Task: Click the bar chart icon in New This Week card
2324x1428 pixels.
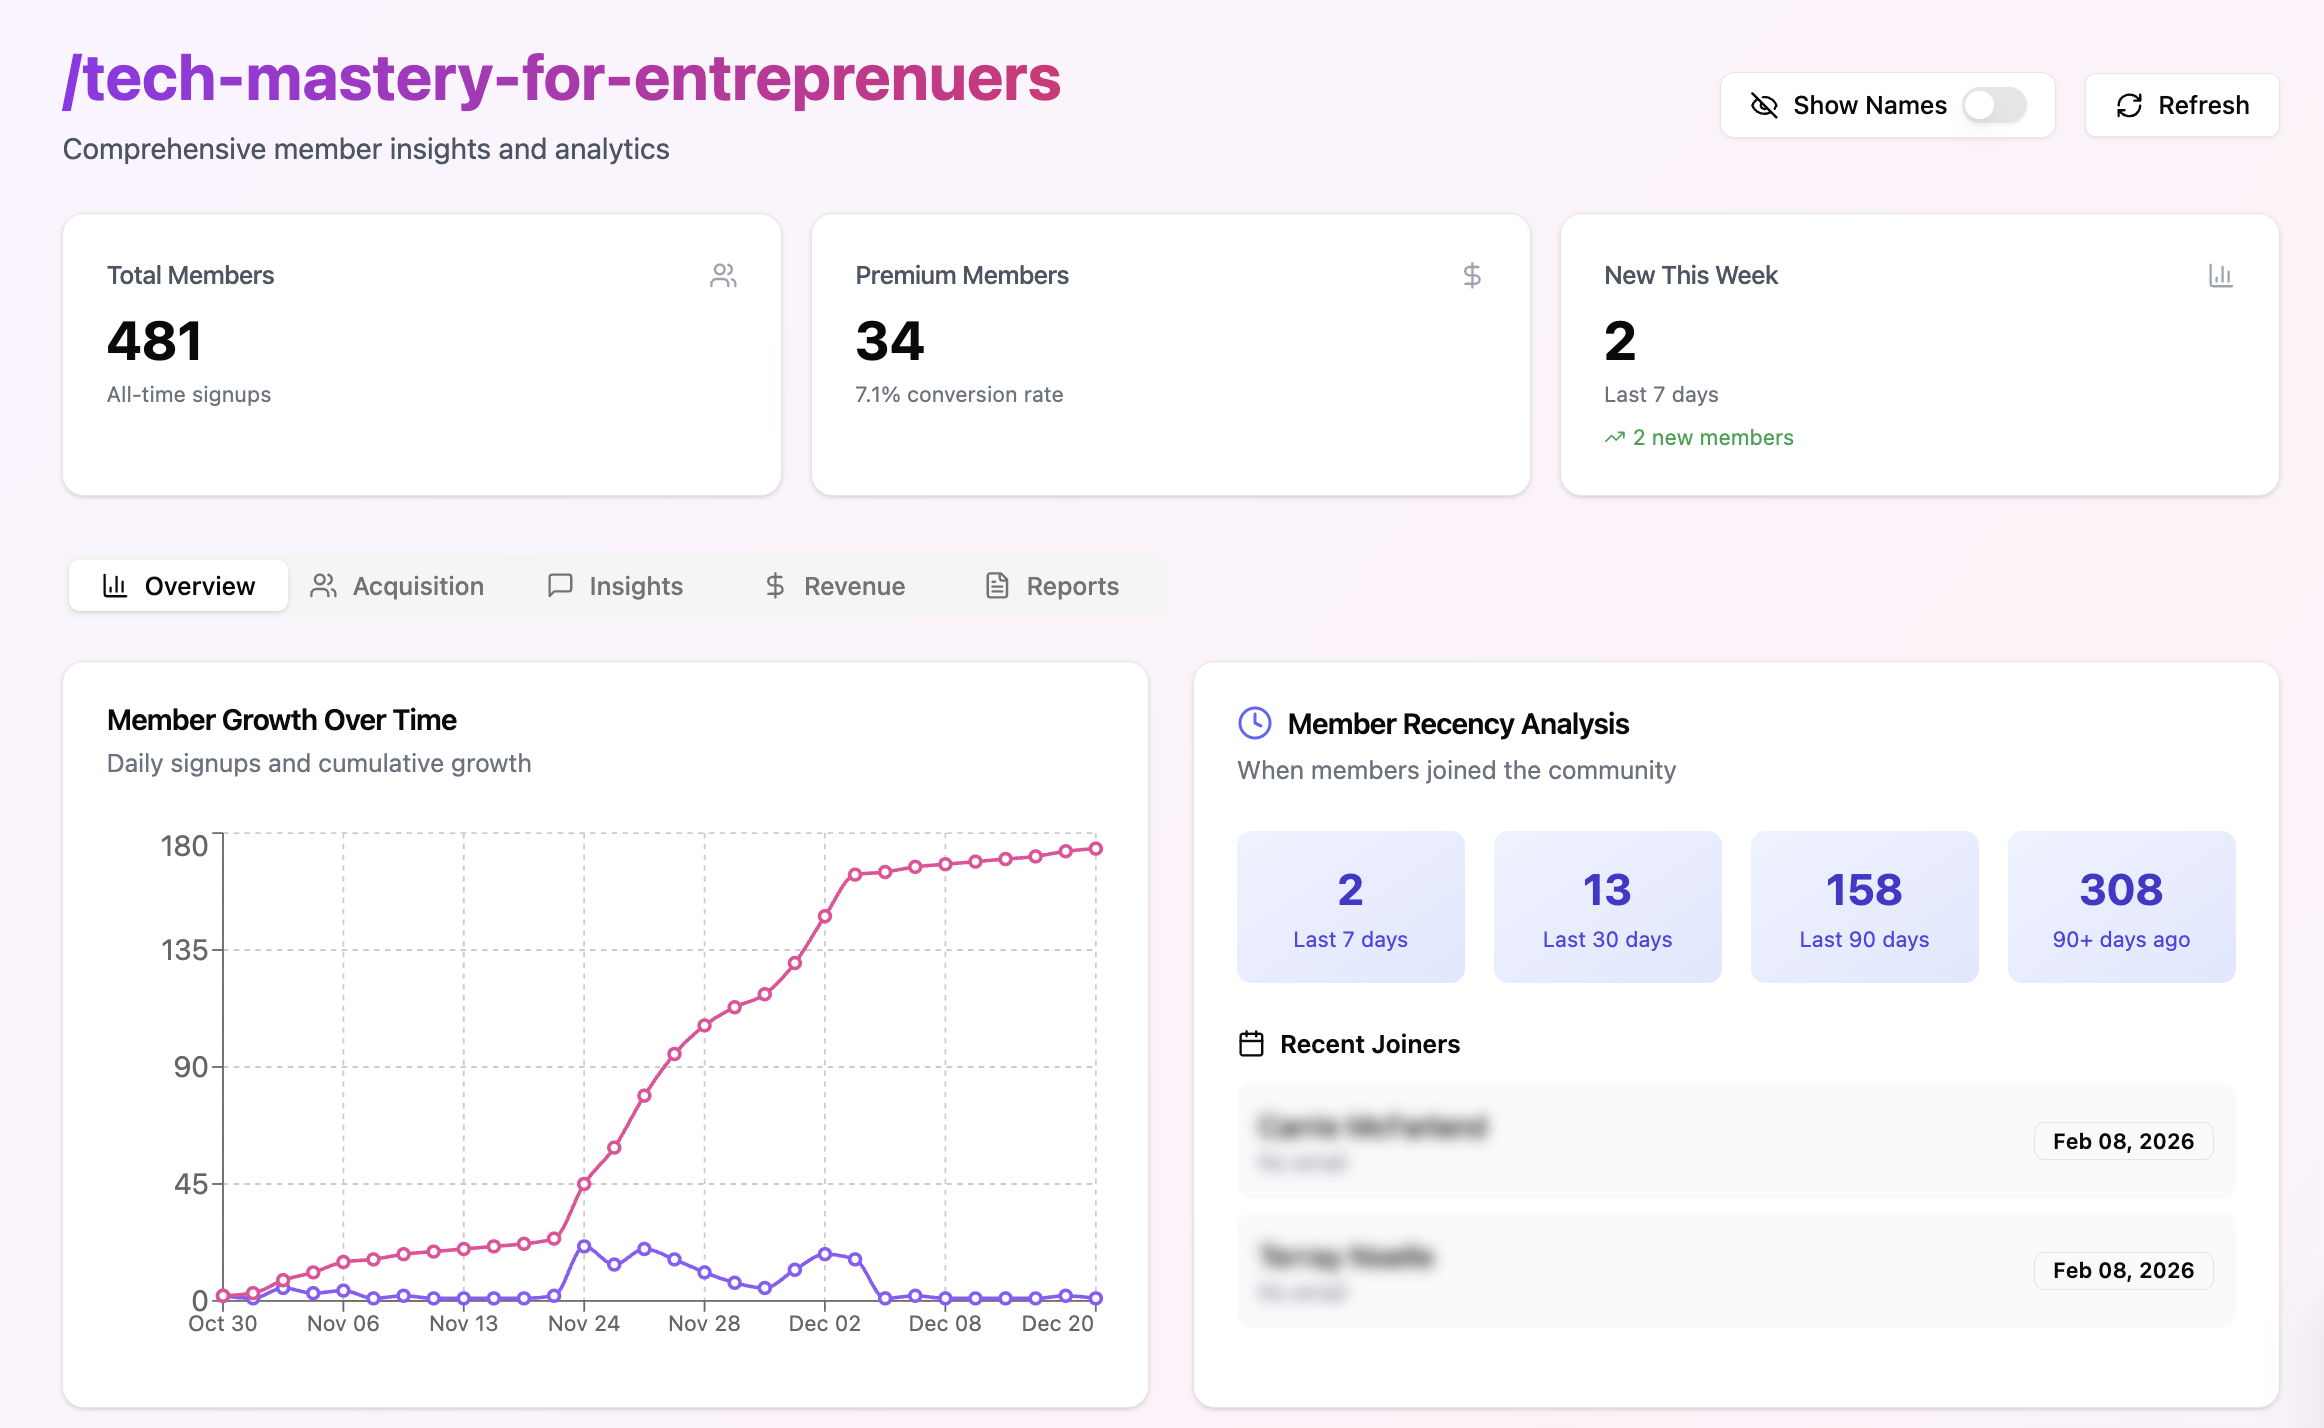Action: click(x=2220, y=276)
